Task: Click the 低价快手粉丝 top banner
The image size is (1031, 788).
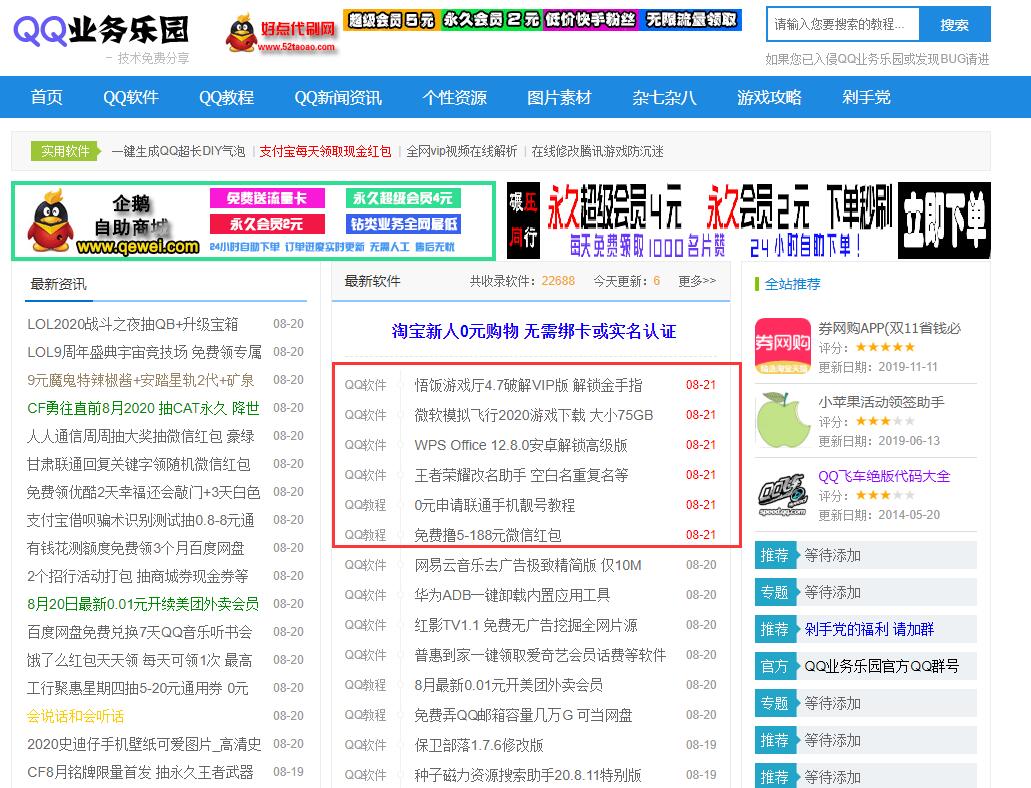Action: pyautogui.click(x=590, y=20)
